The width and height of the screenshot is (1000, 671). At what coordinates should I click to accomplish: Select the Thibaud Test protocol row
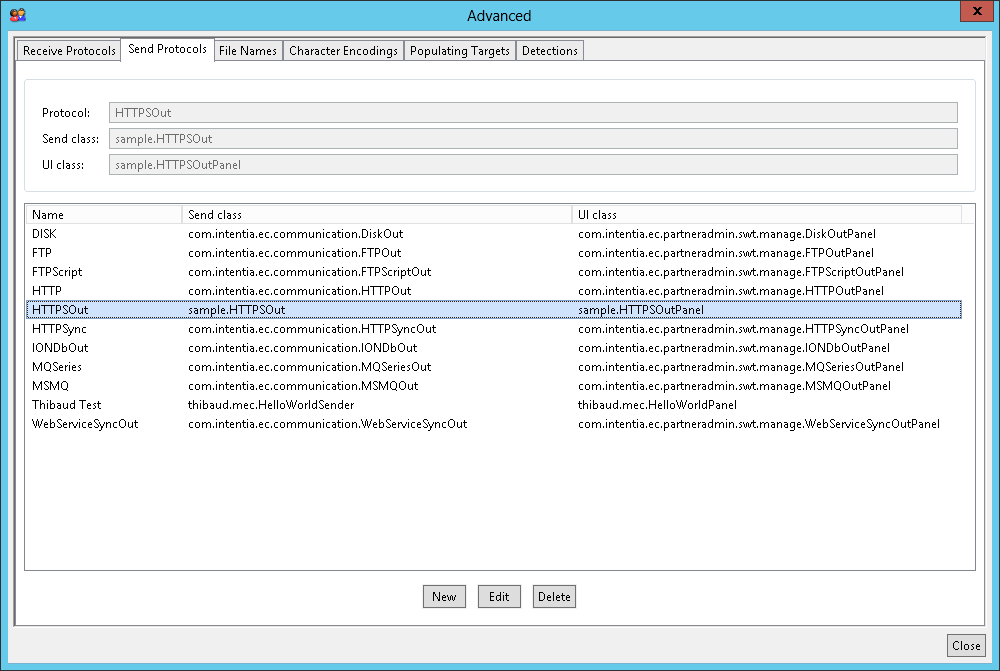click(x=66, y=405)
